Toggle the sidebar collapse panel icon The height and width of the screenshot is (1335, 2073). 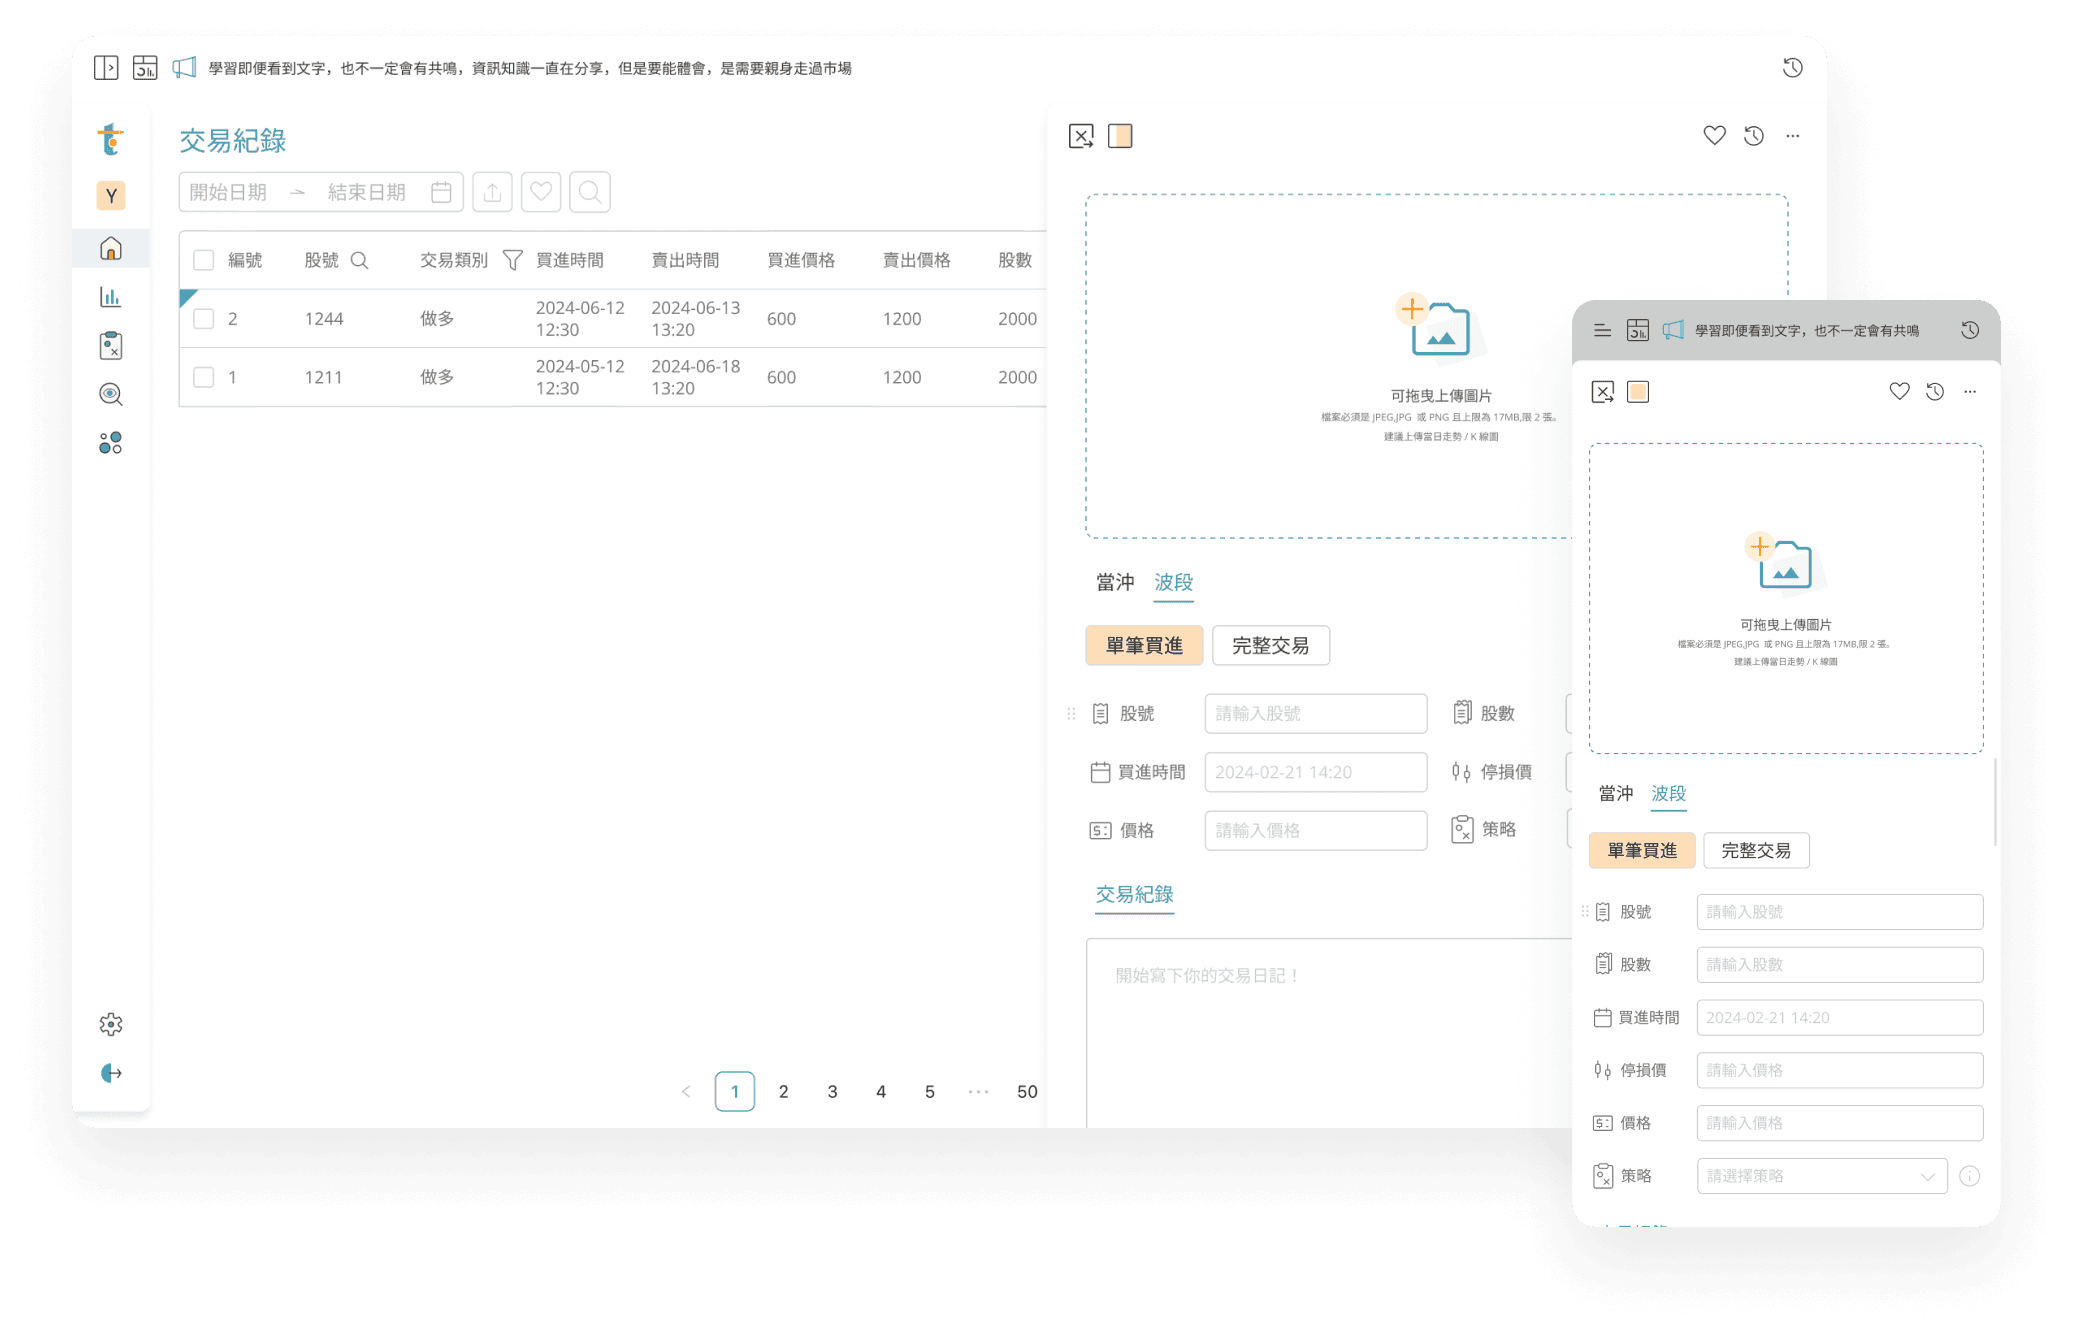(x=106, y=68)
